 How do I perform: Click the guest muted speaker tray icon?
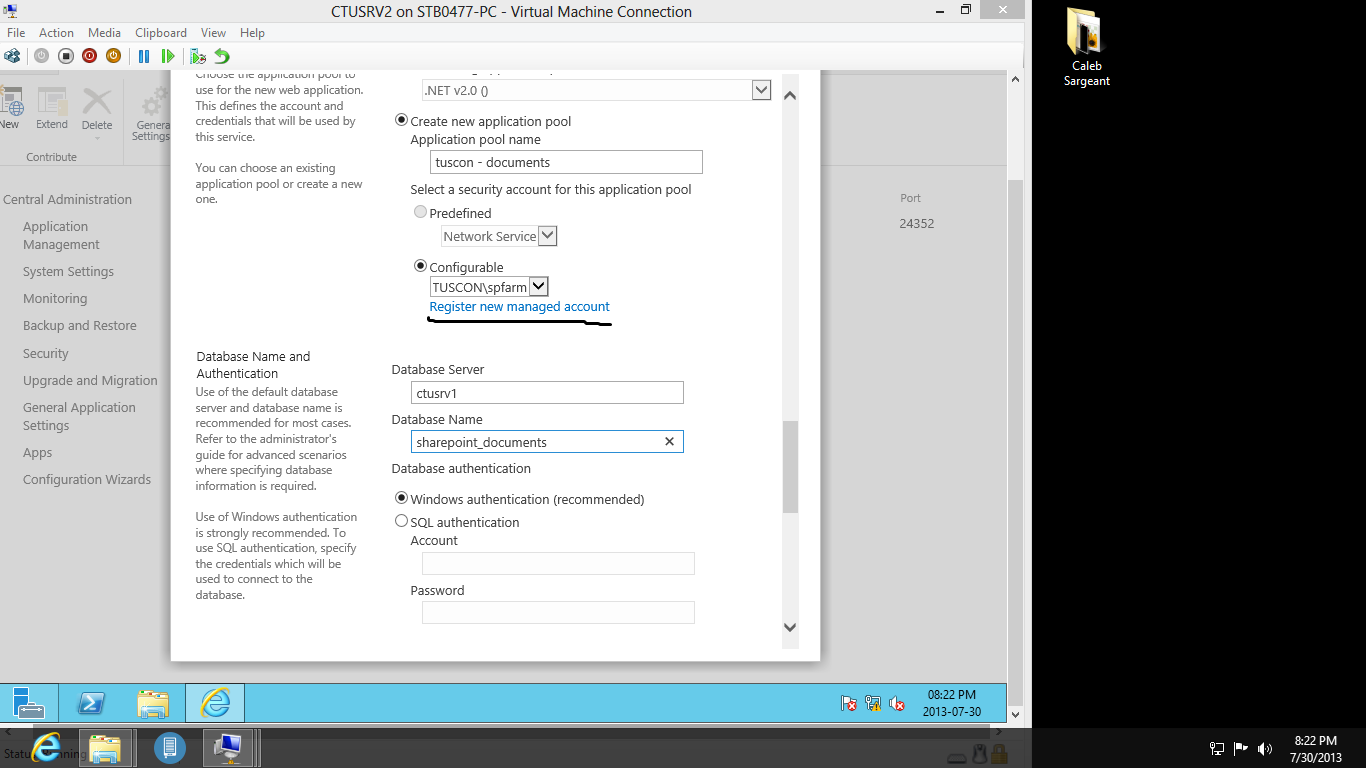[x=897, y=703]
